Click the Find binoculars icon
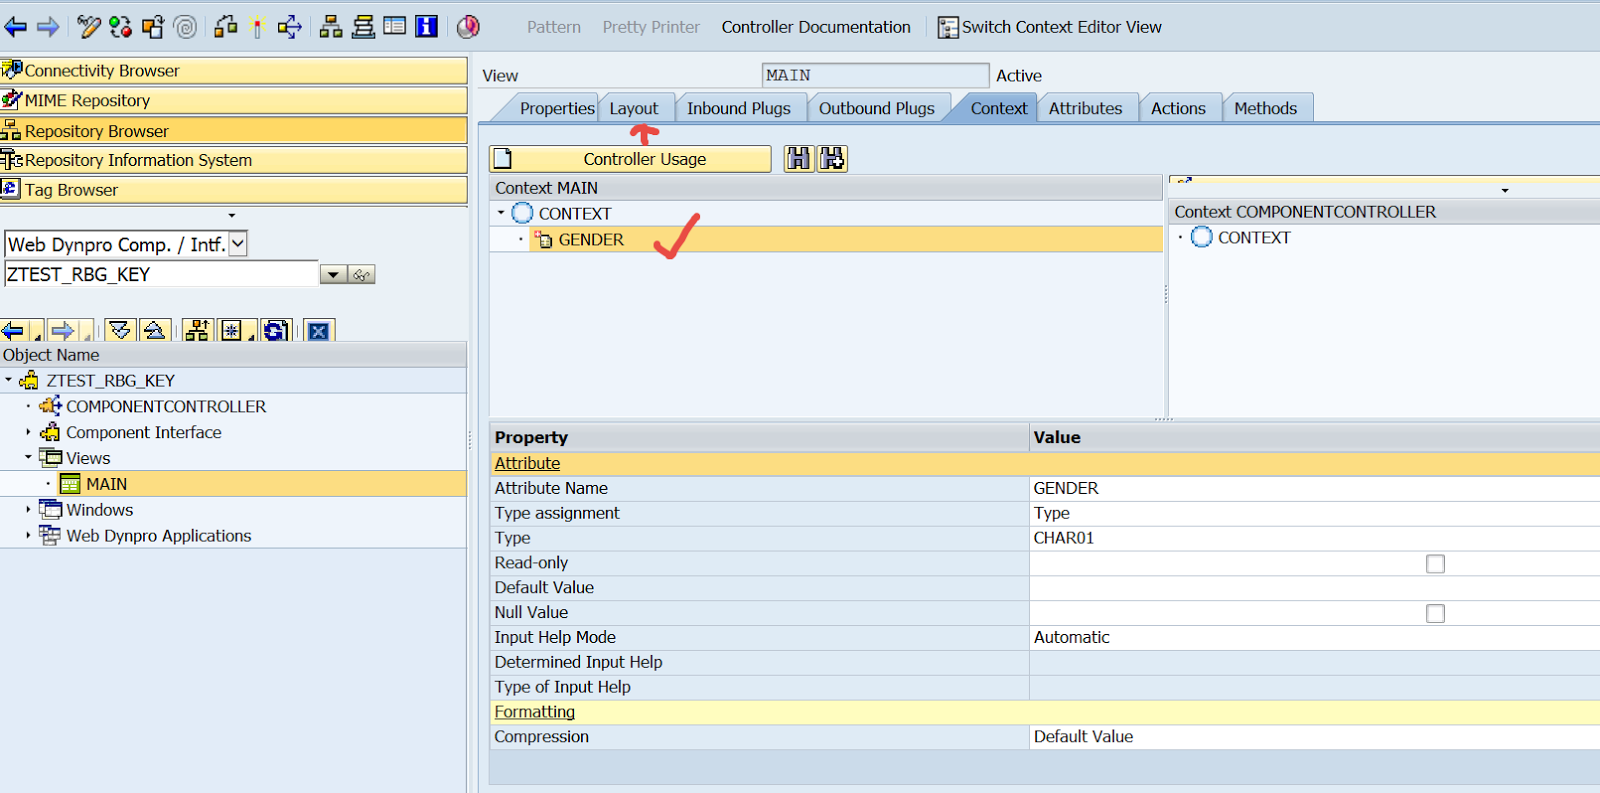 [798, 159]
